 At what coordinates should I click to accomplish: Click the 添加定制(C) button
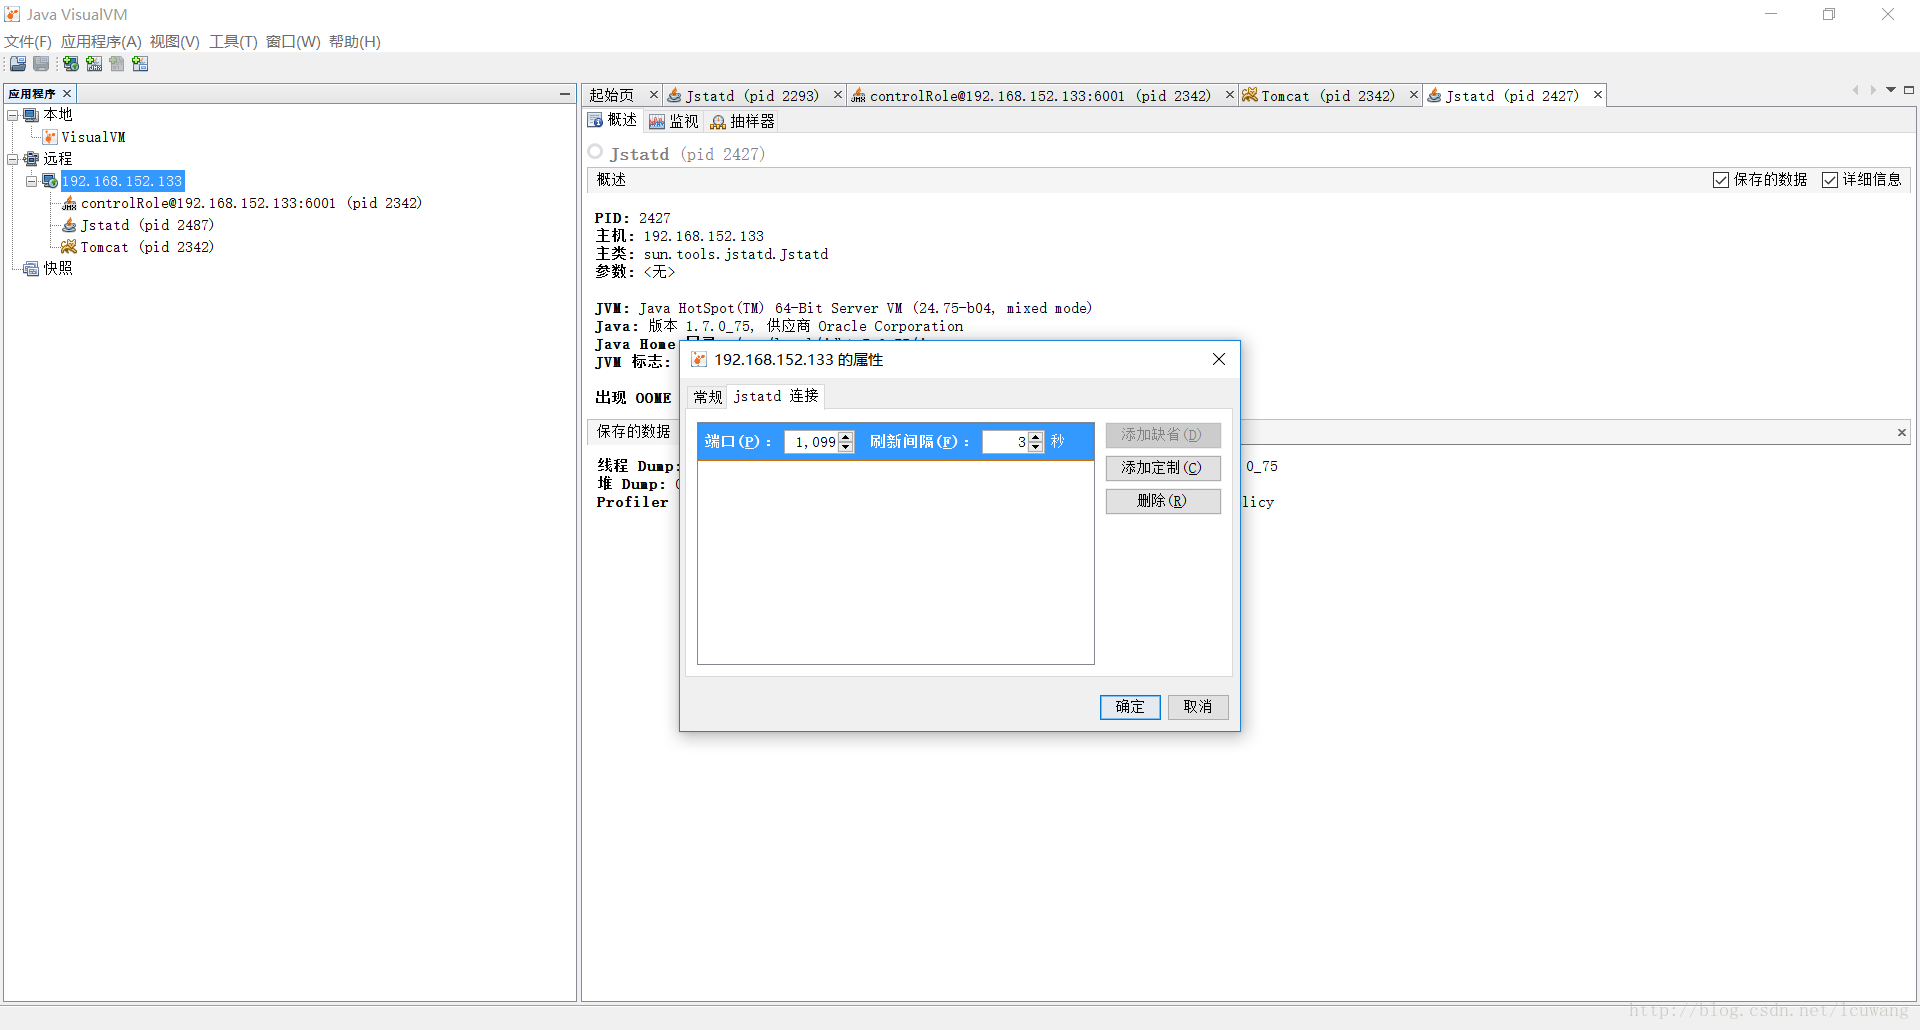pos(1163,468)
